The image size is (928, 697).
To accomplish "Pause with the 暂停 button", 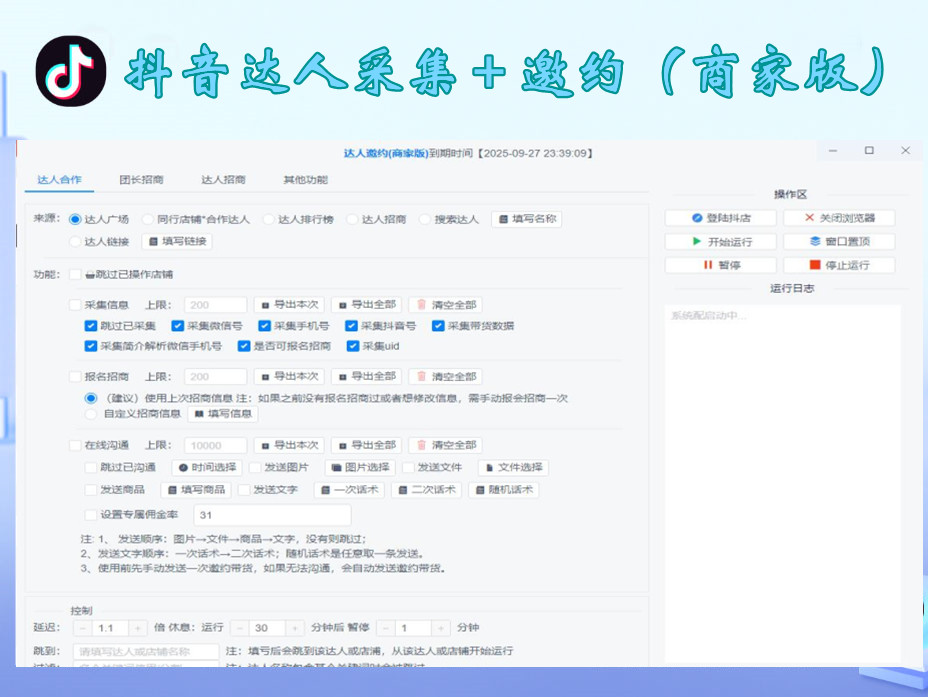I will [720, 265].
